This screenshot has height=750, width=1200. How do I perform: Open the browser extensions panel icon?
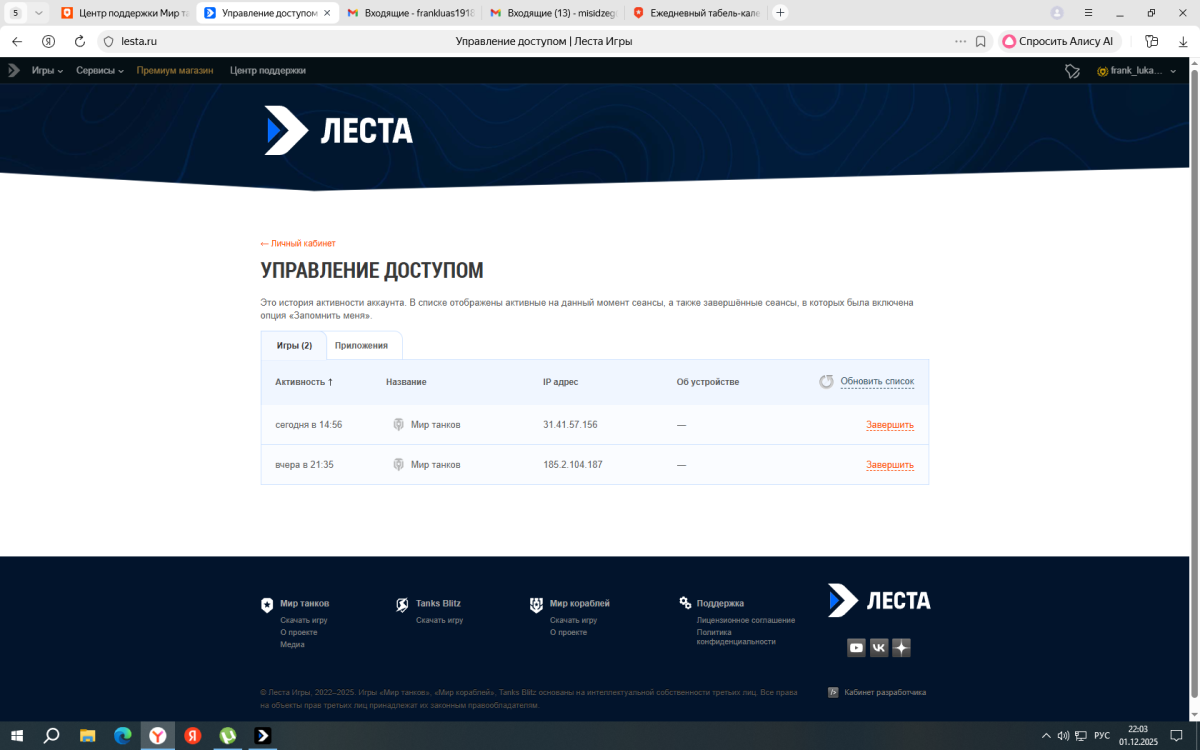point(1151,42)
